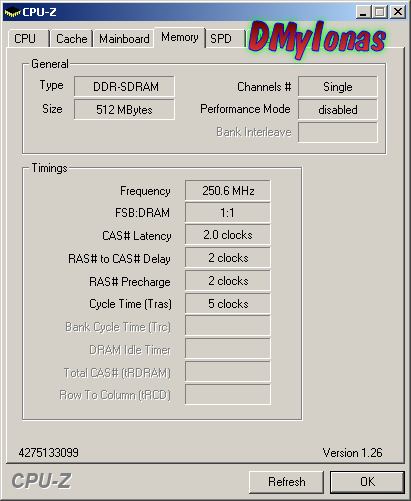
Task: Click the CAS# Latency label
Action: pyautogui.click(x=137, y=236)
